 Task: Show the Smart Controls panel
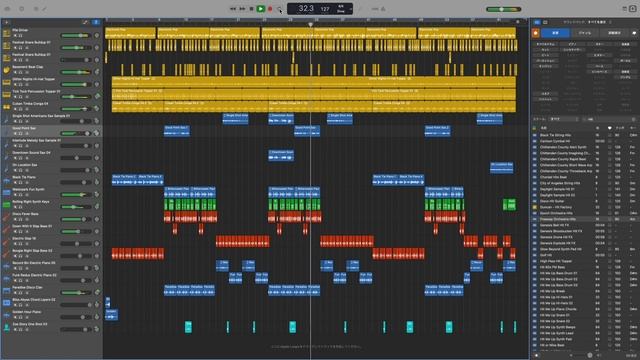36,9
